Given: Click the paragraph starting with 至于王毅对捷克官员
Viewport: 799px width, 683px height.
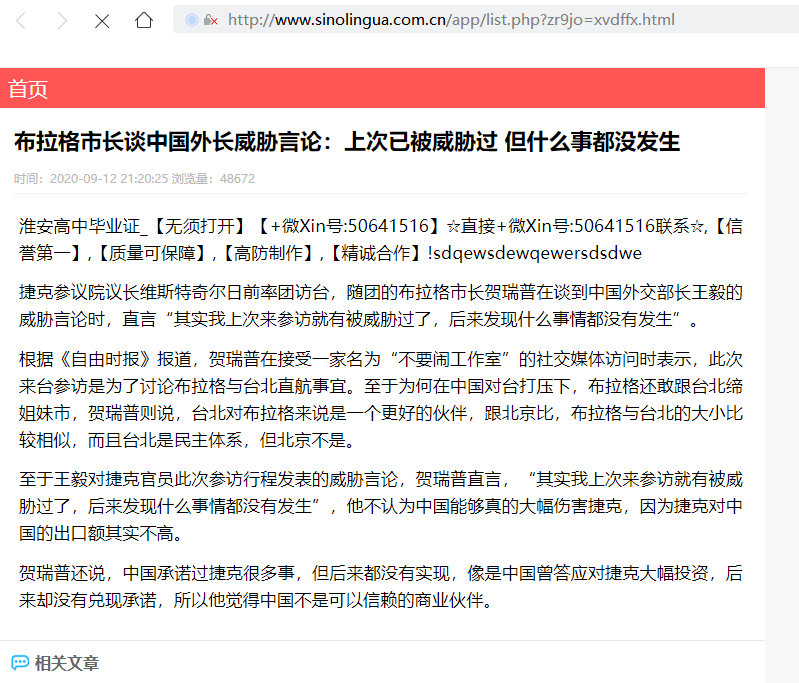Looking at the screenshot, I should point(381,506).
